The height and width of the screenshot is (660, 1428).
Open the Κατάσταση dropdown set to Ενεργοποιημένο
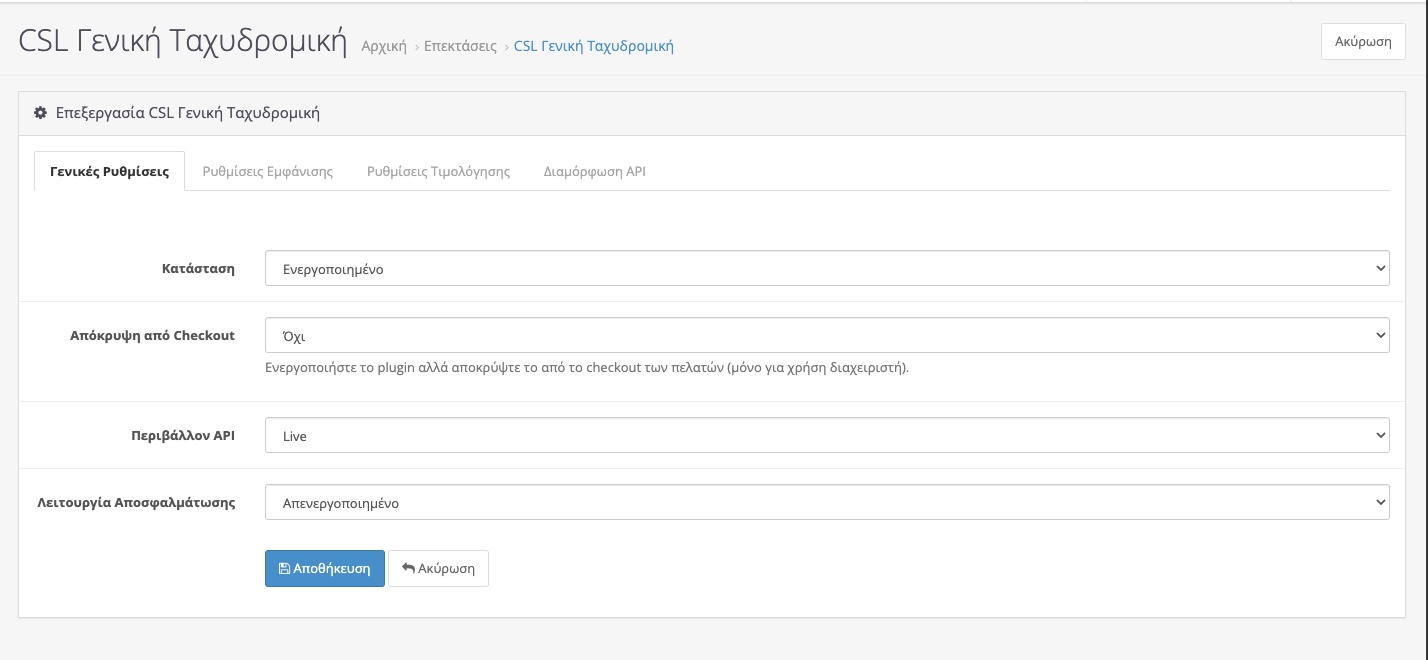click(827, 268)
